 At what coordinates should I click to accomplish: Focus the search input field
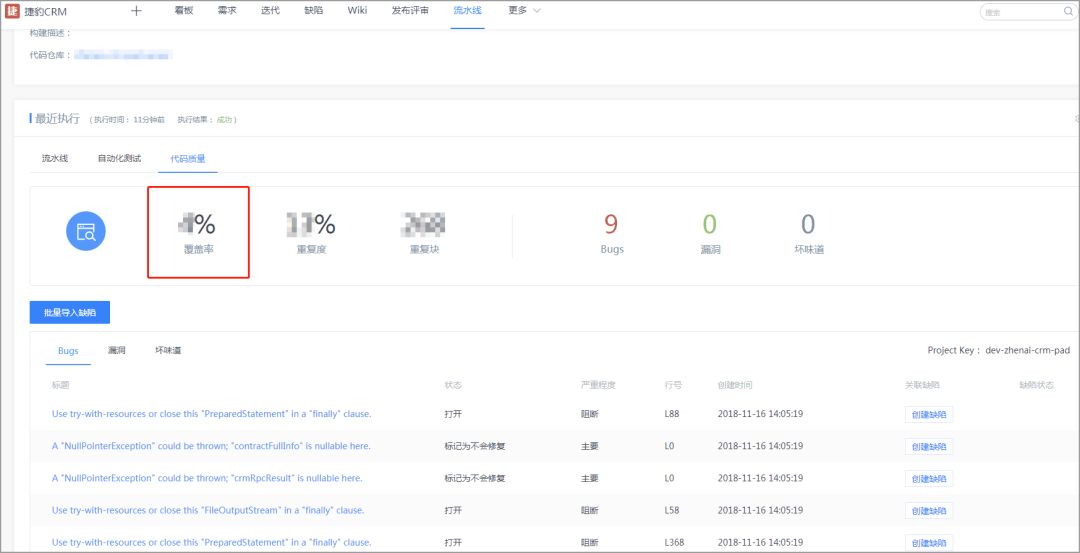(1020, 12)
